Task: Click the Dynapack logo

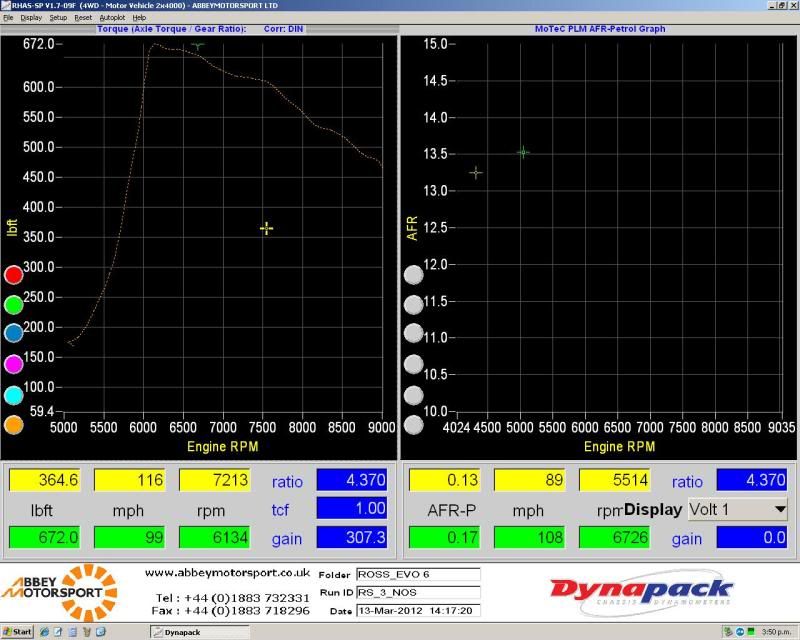Action: pyautogui.click(x=642, y=592)
